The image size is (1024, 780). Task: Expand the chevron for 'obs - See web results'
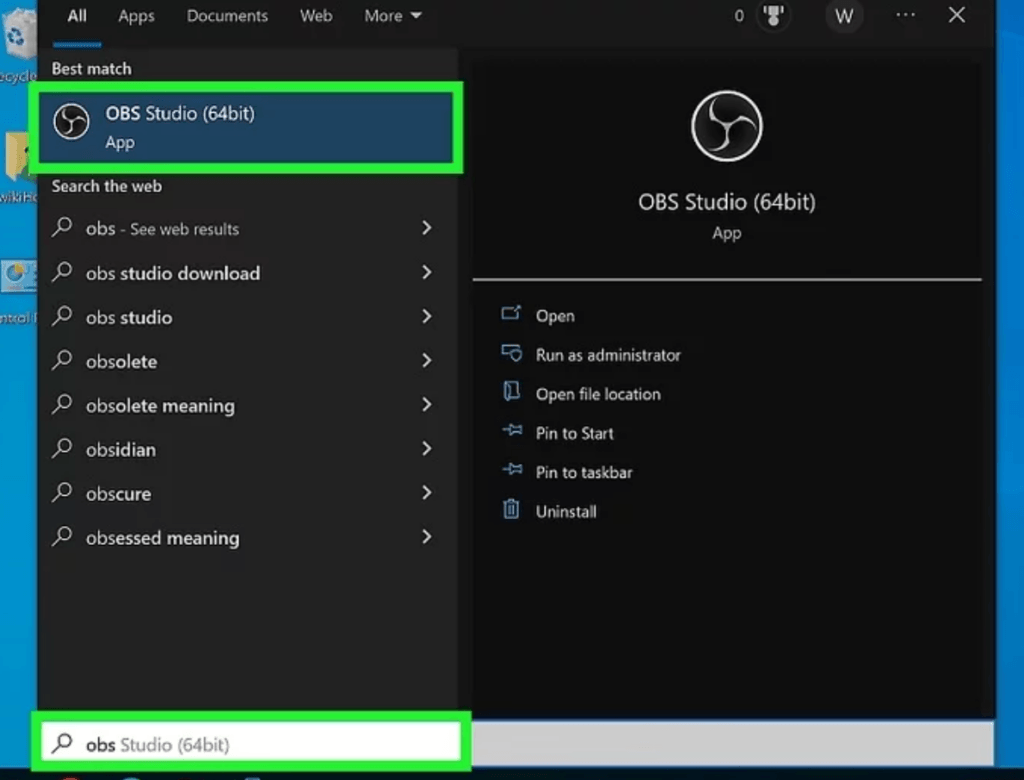point(426,228)
